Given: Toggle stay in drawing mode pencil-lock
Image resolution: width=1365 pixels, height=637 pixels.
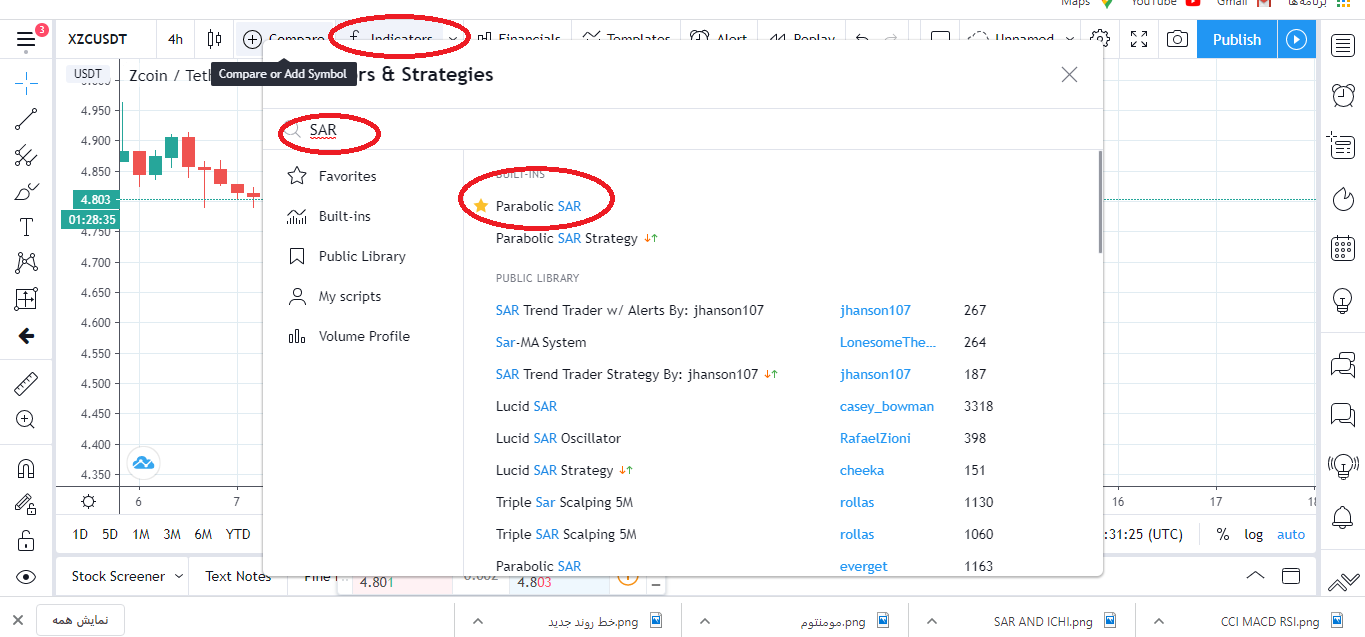Looking at the screenshot, I should point(26,504).
